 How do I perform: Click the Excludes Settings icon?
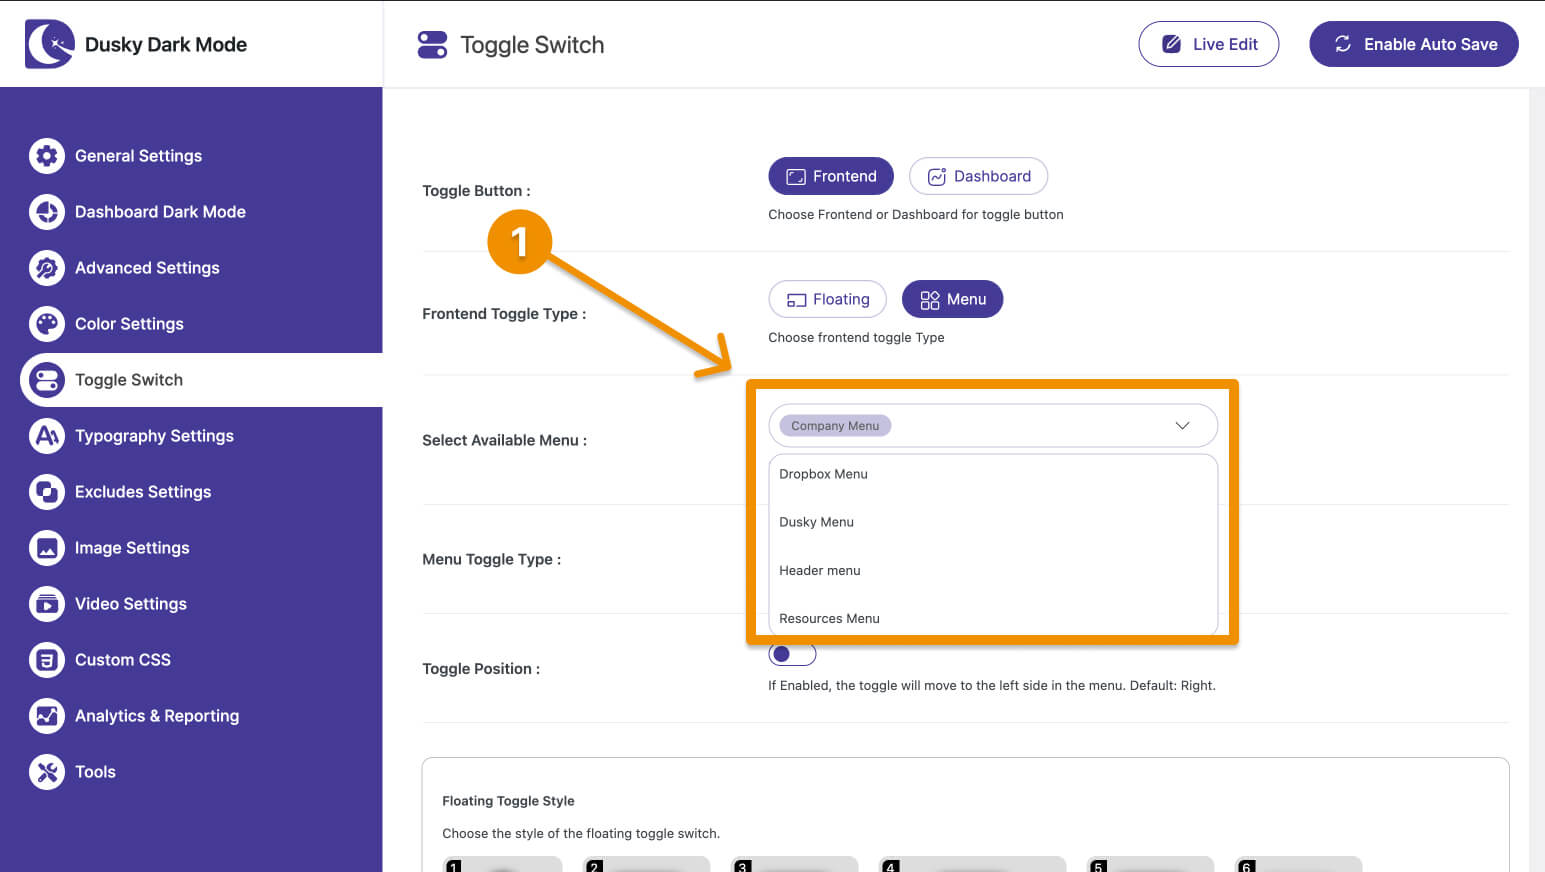[x=47, y=492]
